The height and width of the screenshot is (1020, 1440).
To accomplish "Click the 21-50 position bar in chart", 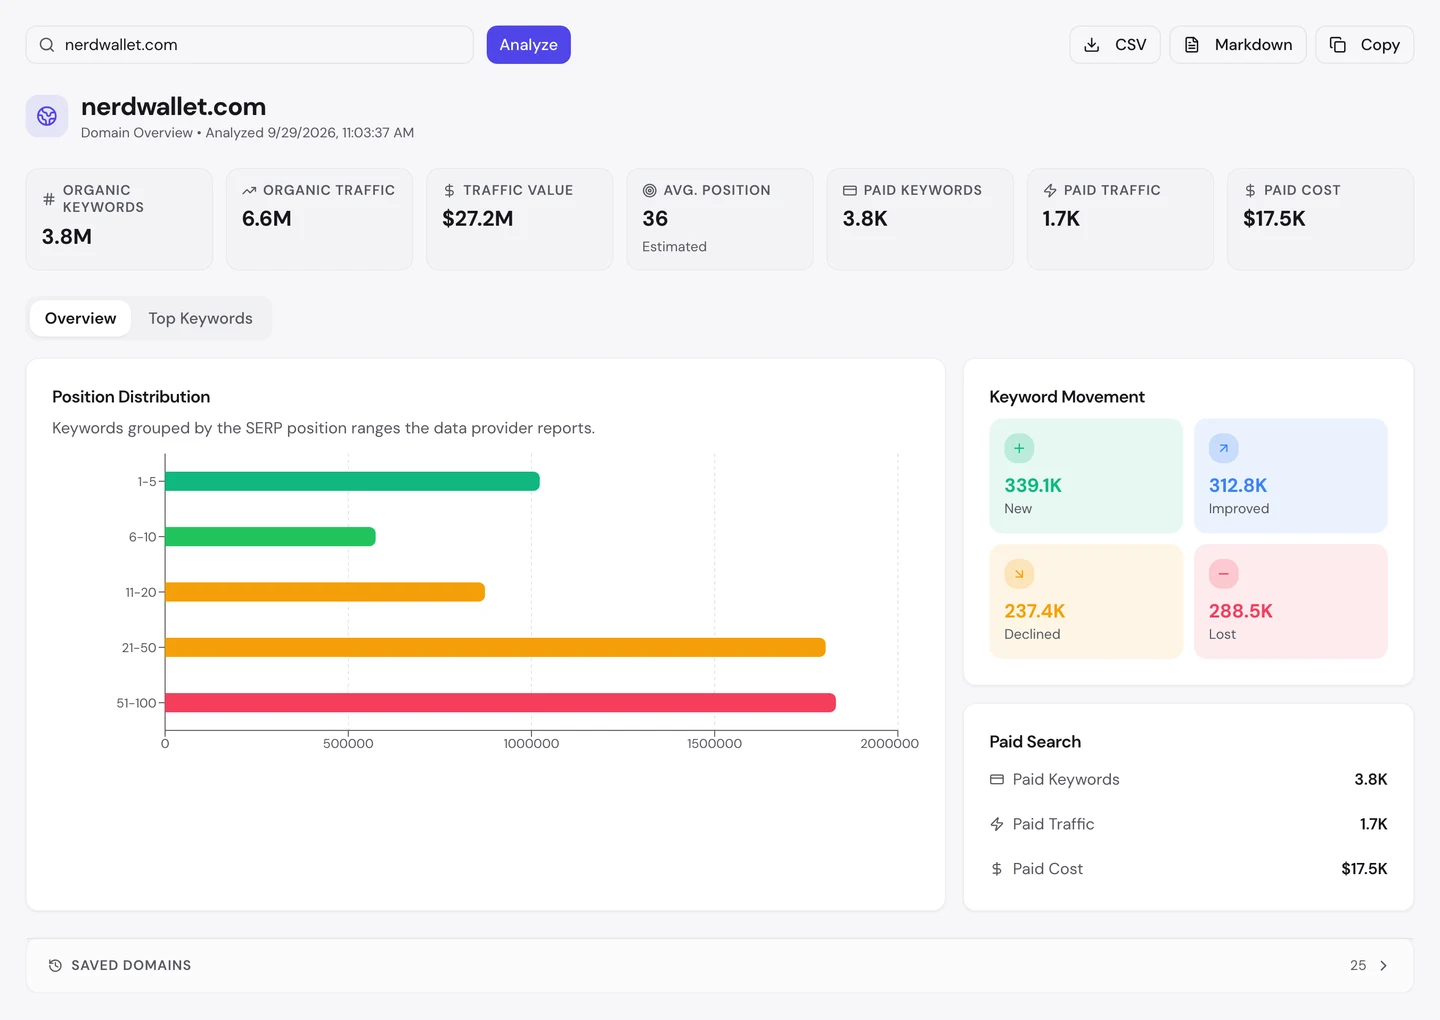I will tap(495, 648).
